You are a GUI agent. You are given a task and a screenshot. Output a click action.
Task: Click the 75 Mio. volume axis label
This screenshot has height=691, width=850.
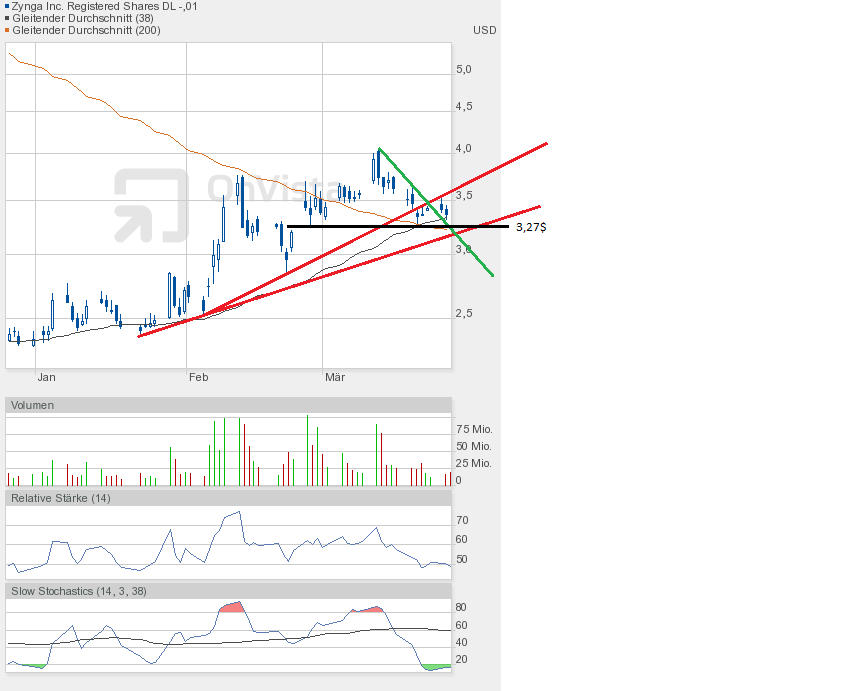pyautogui.click(x=473, y=429)
